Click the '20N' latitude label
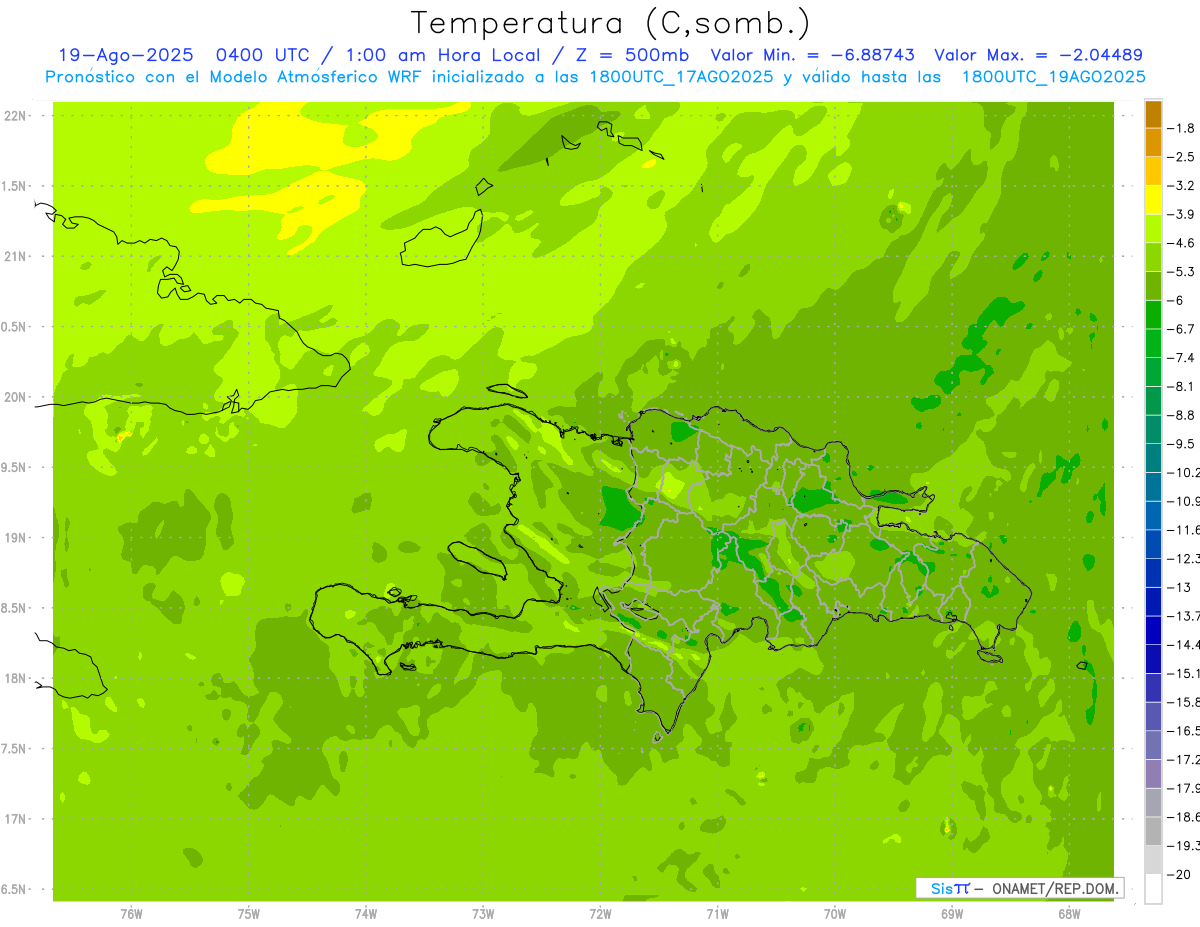1200x927 pixels. tap(14, 397)
